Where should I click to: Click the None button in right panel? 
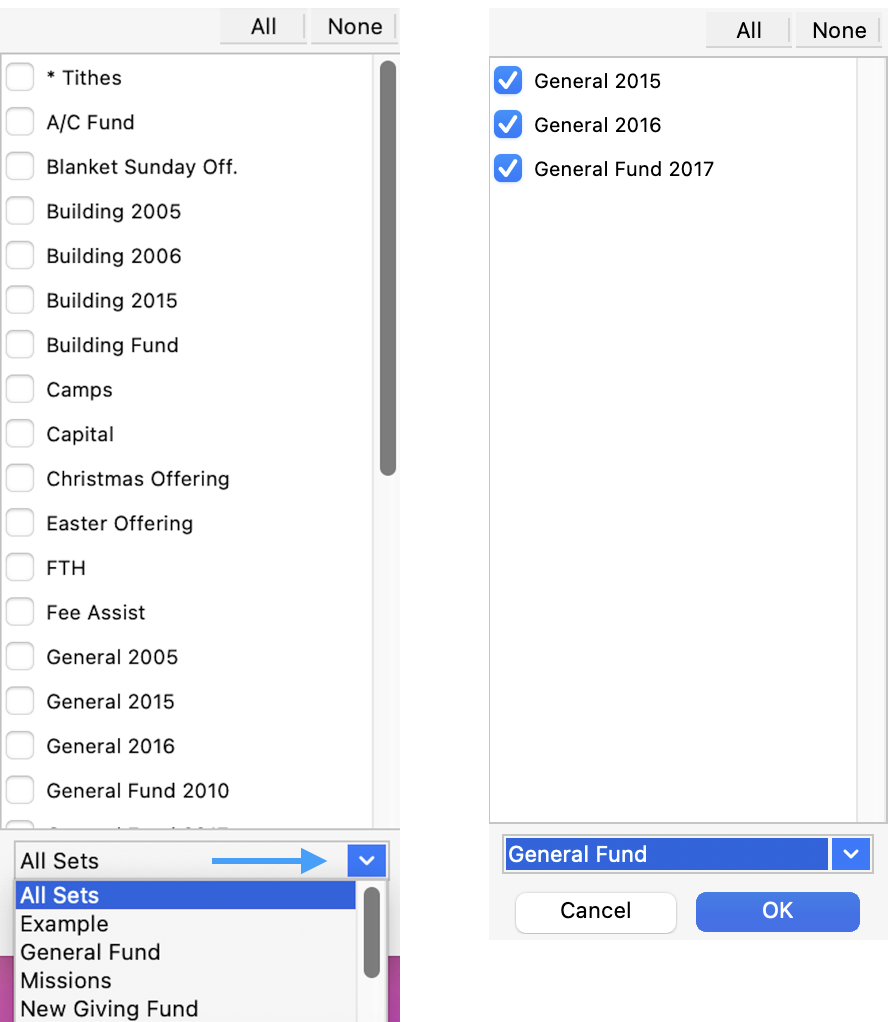[839, 31]
